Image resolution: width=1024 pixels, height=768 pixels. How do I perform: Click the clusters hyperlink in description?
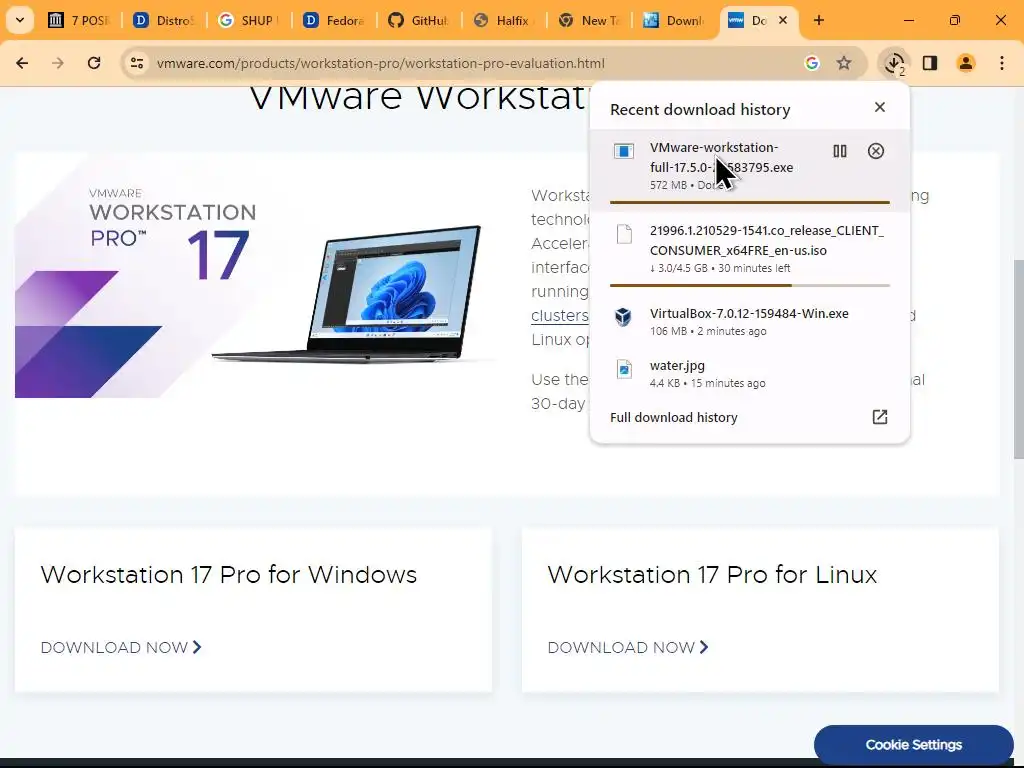tap(560, 315)
